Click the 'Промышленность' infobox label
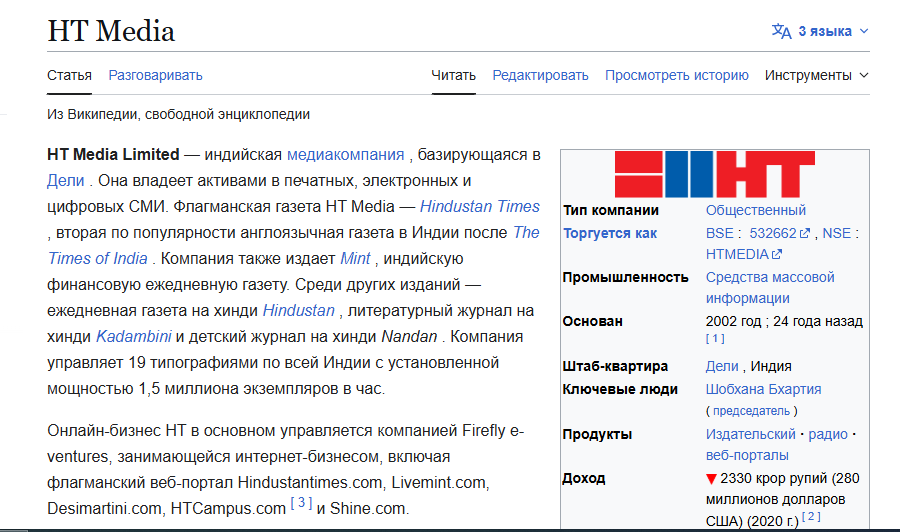900x532 pixels. 626,277
